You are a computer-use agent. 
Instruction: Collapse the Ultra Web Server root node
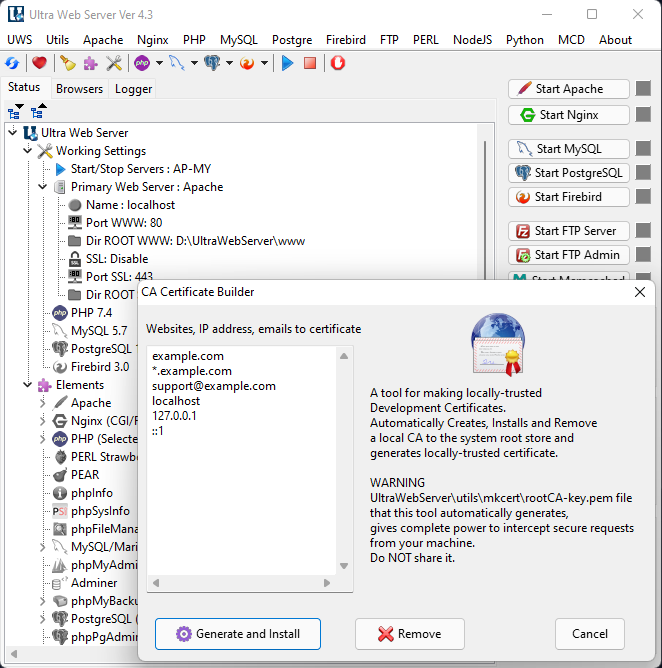coord(13,132)
